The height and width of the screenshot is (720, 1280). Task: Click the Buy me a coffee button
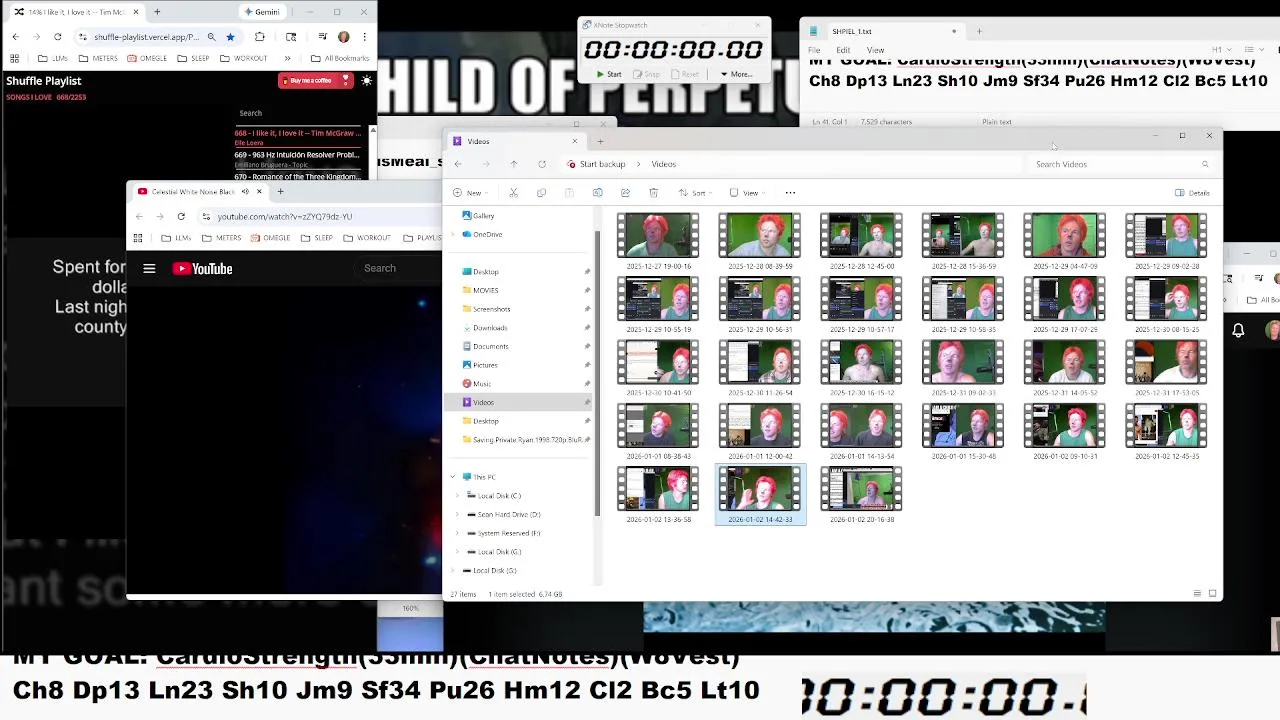315,80
